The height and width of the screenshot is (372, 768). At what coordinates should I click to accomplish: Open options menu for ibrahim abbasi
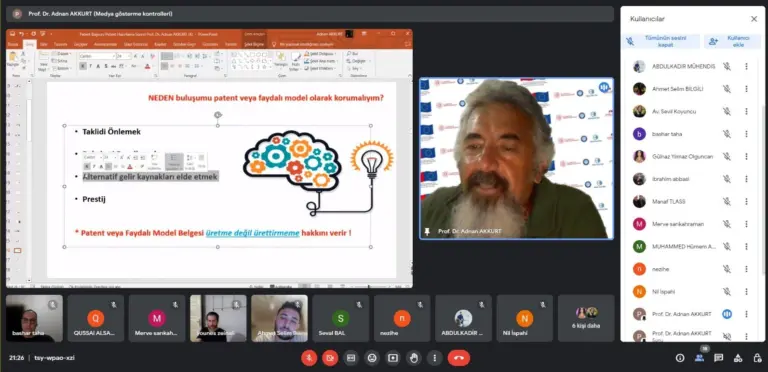746,179
